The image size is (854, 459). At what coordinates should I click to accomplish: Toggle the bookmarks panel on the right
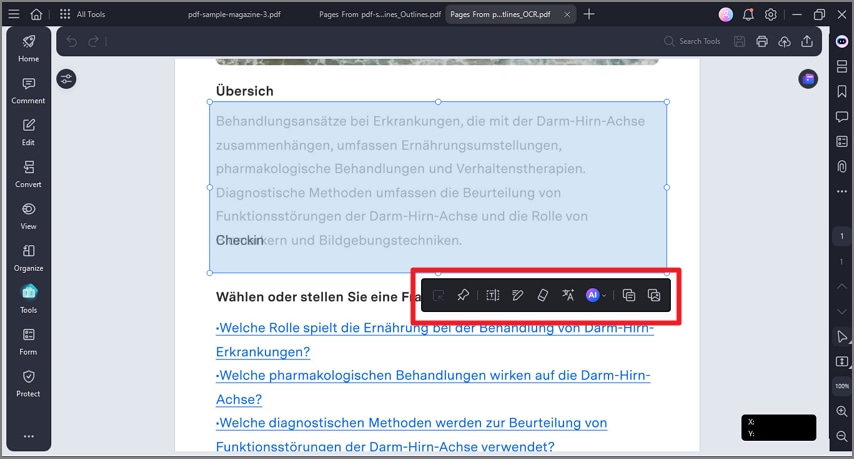[841, 91]
